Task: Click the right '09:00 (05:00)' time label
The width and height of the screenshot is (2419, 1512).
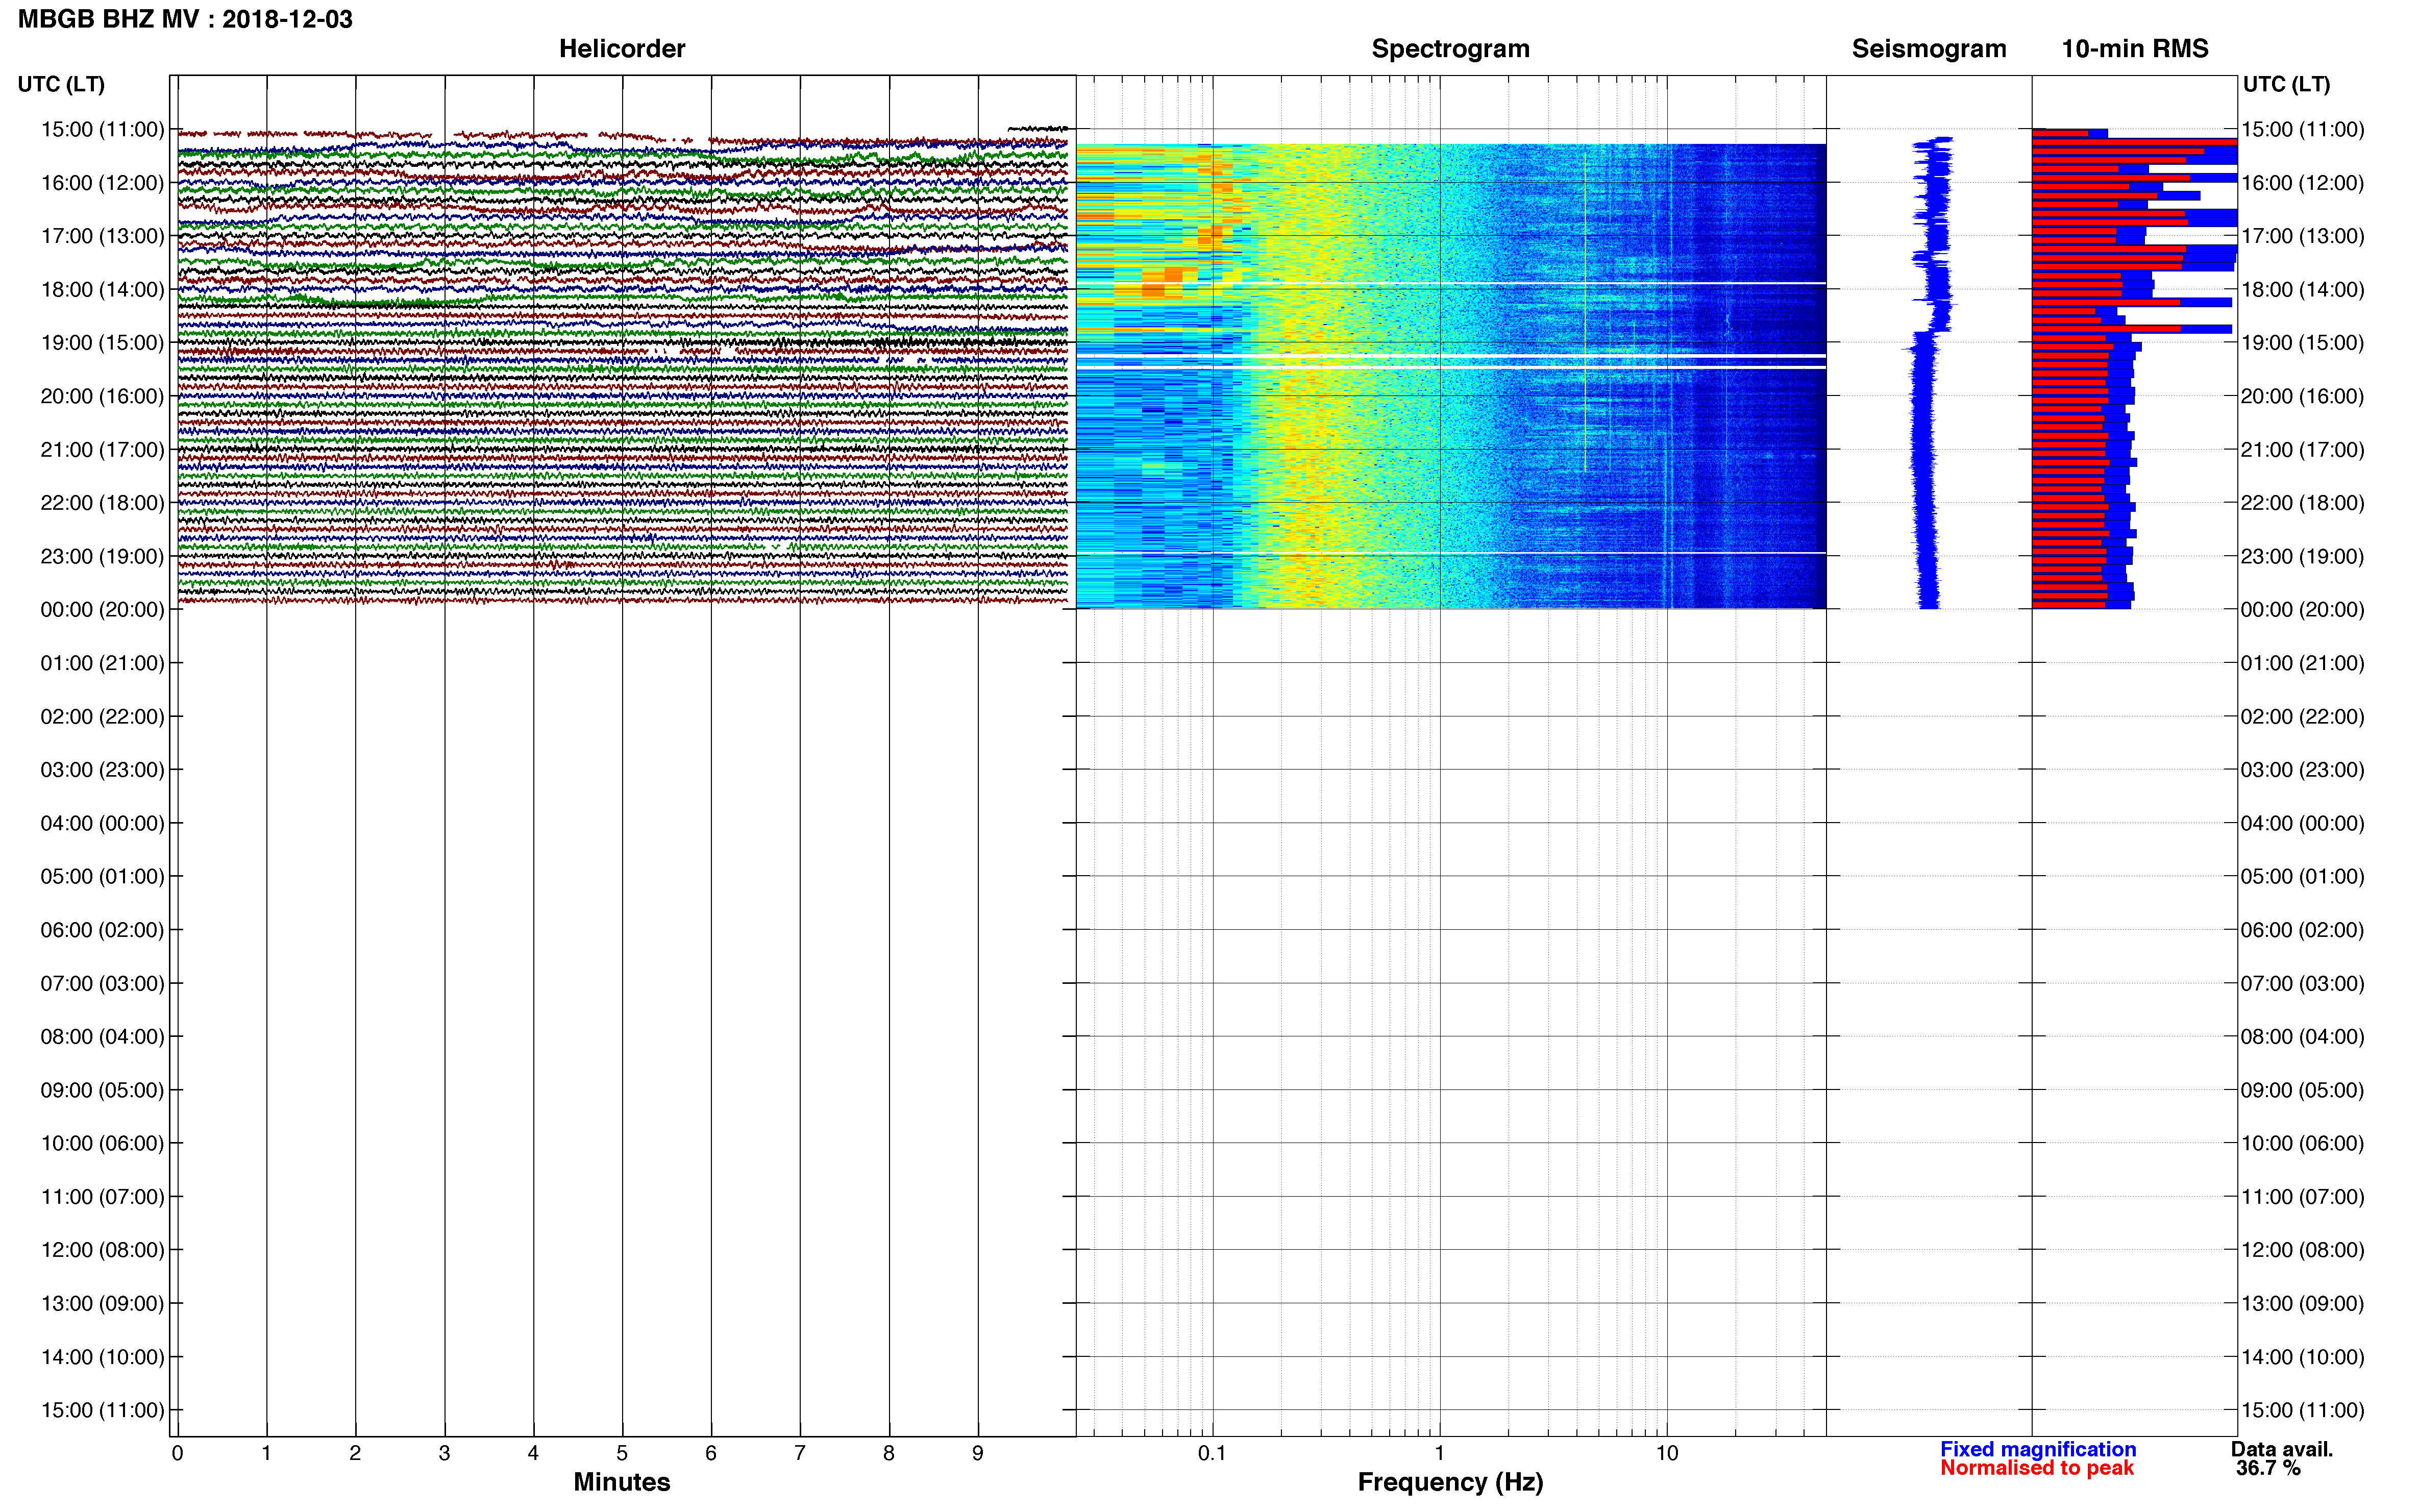Action: [2302, 1089]
